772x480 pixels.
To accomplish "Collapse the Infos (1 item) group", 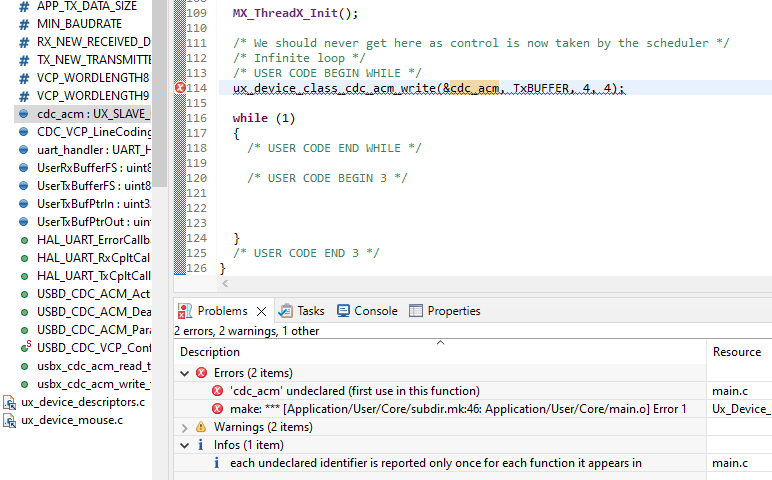I will pos(185,446).
